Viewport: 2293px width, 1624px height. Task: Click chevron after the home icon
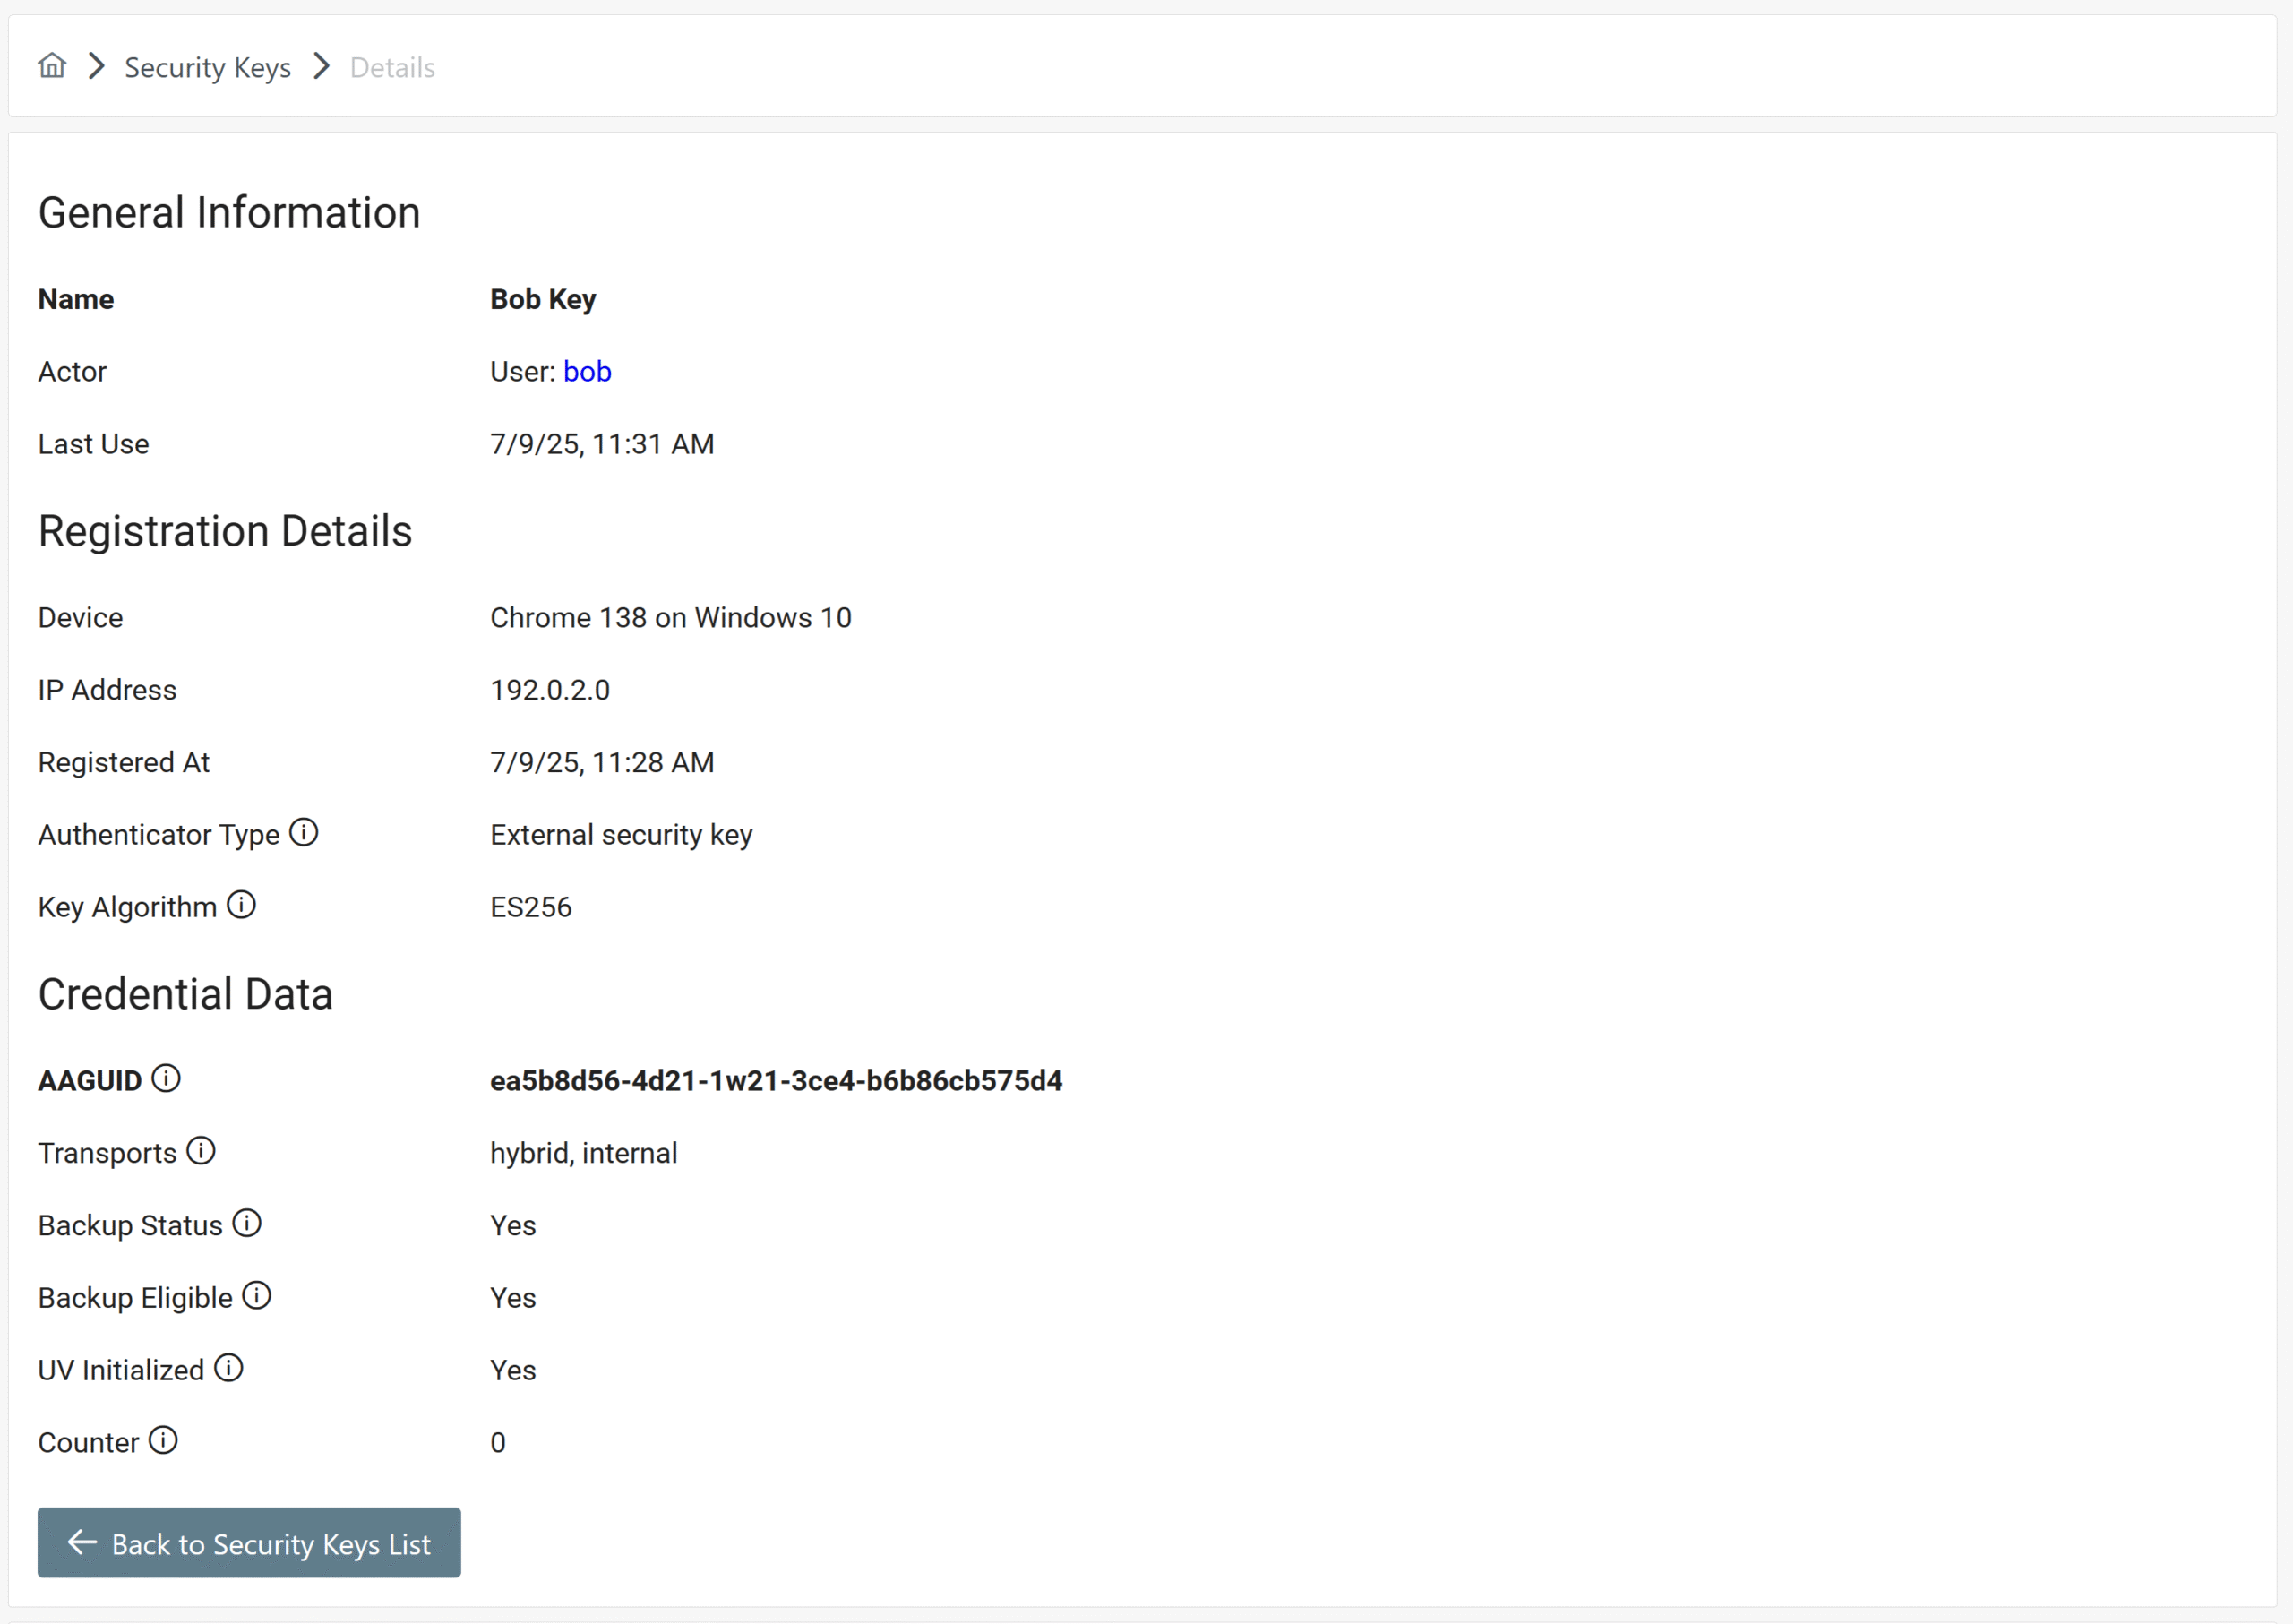pos(96,67)
